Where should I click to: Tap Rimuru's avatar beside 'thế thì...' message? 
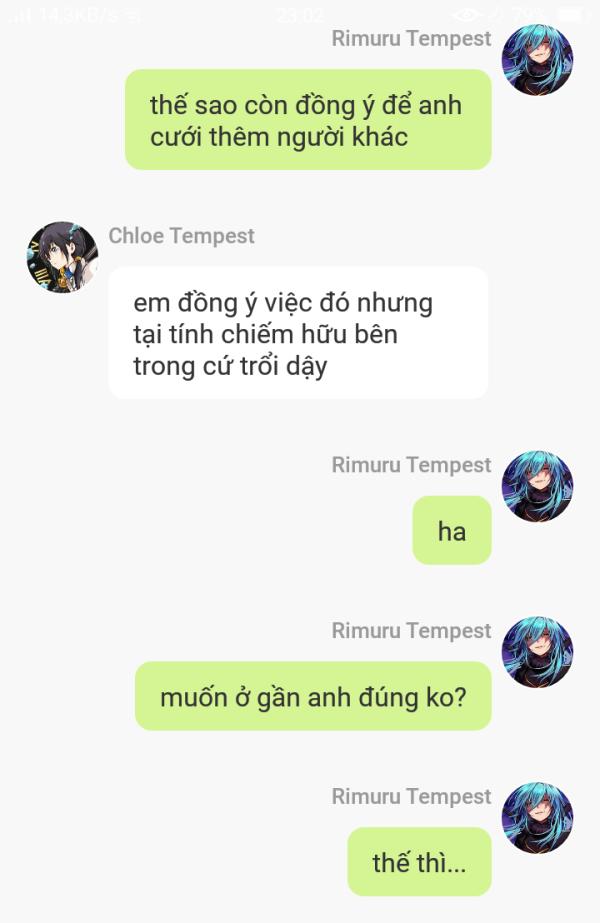(x=537, y=818)
